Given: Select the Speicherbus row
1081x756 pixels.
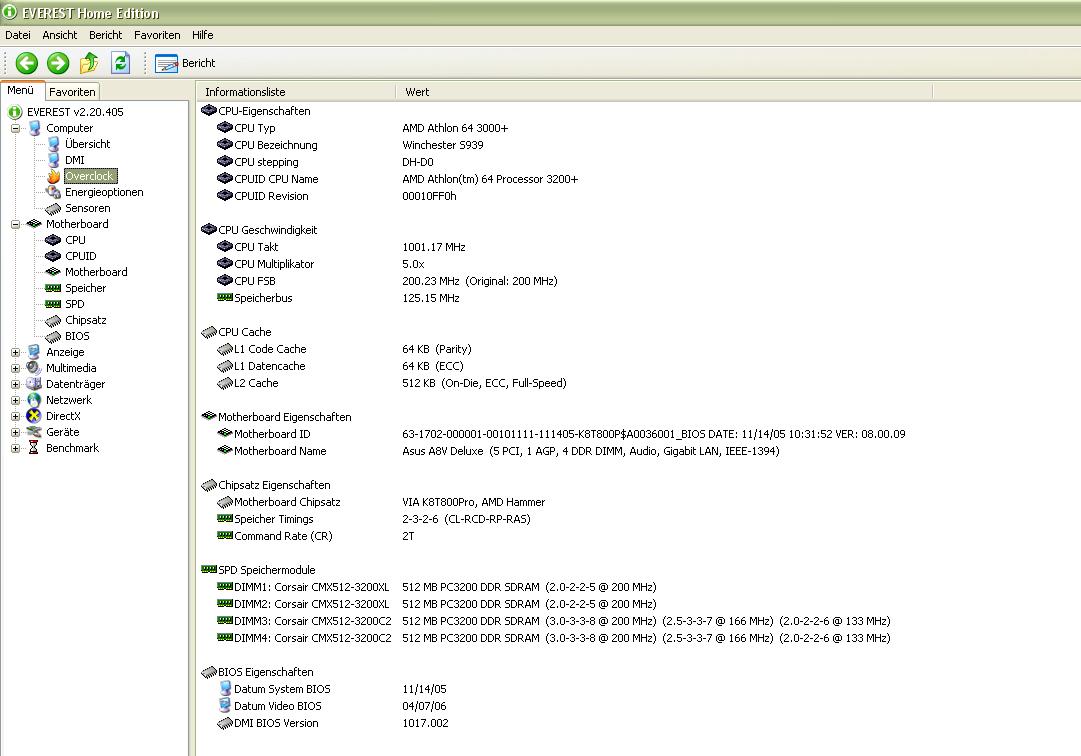Looking at the screenshot, I should 338,298.
